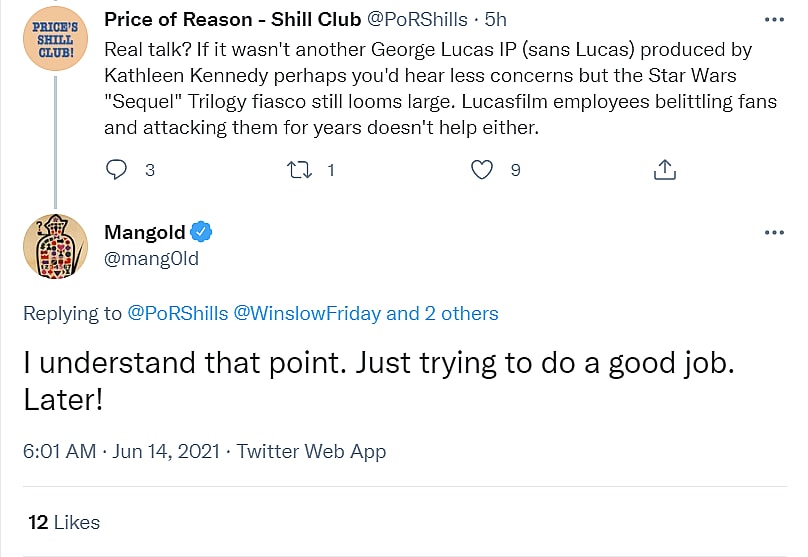View the 12 Likes list
Viewport: 808px width, 557px height.
pos(64,522)
